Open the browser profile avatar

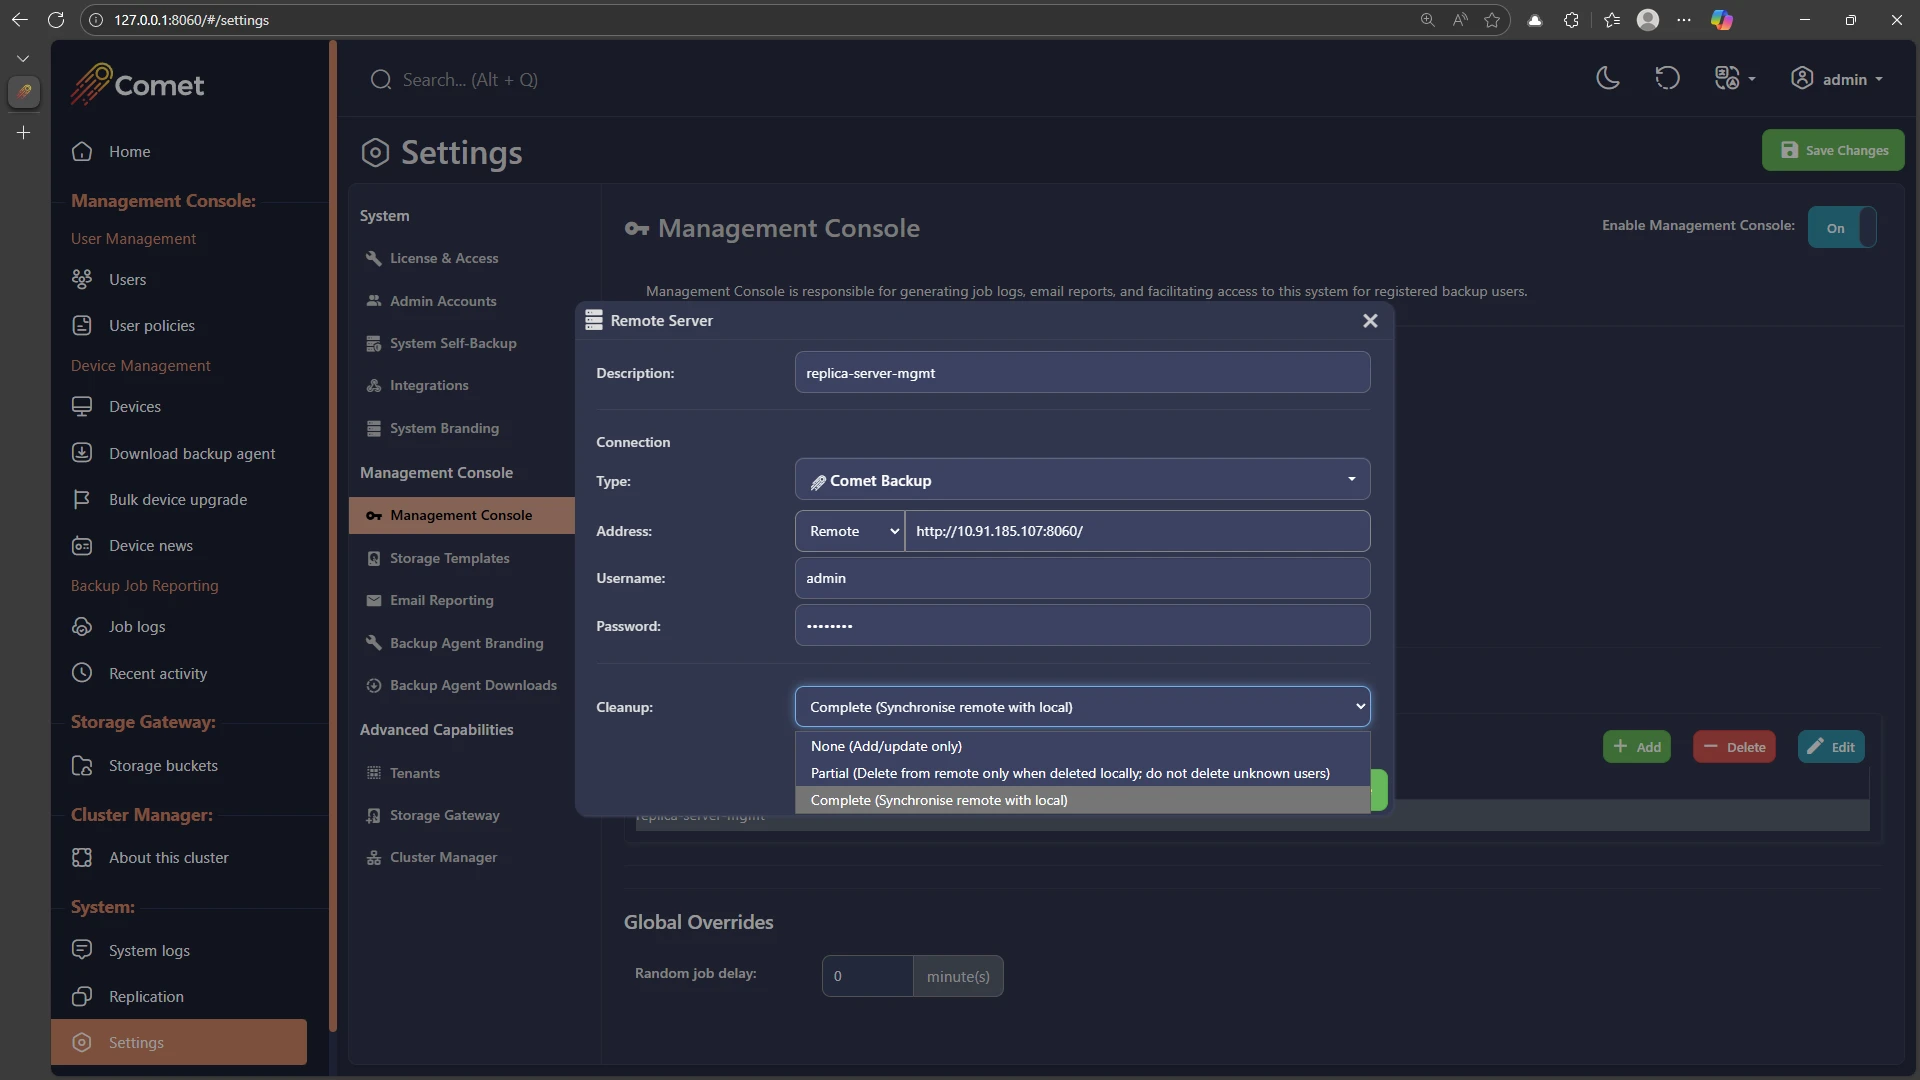pos(1648,20)
